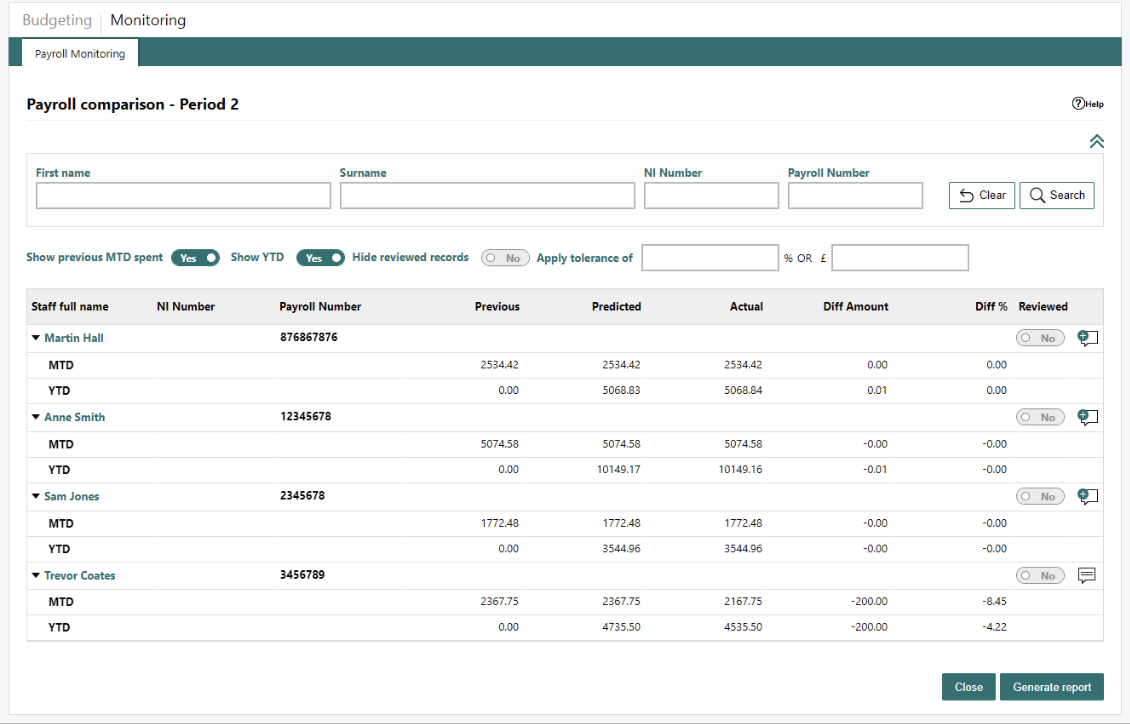Collapse the Martin Hall row
Image resolution: width=1130 pixels, height=724 pixels.
(x=36, y=338)
